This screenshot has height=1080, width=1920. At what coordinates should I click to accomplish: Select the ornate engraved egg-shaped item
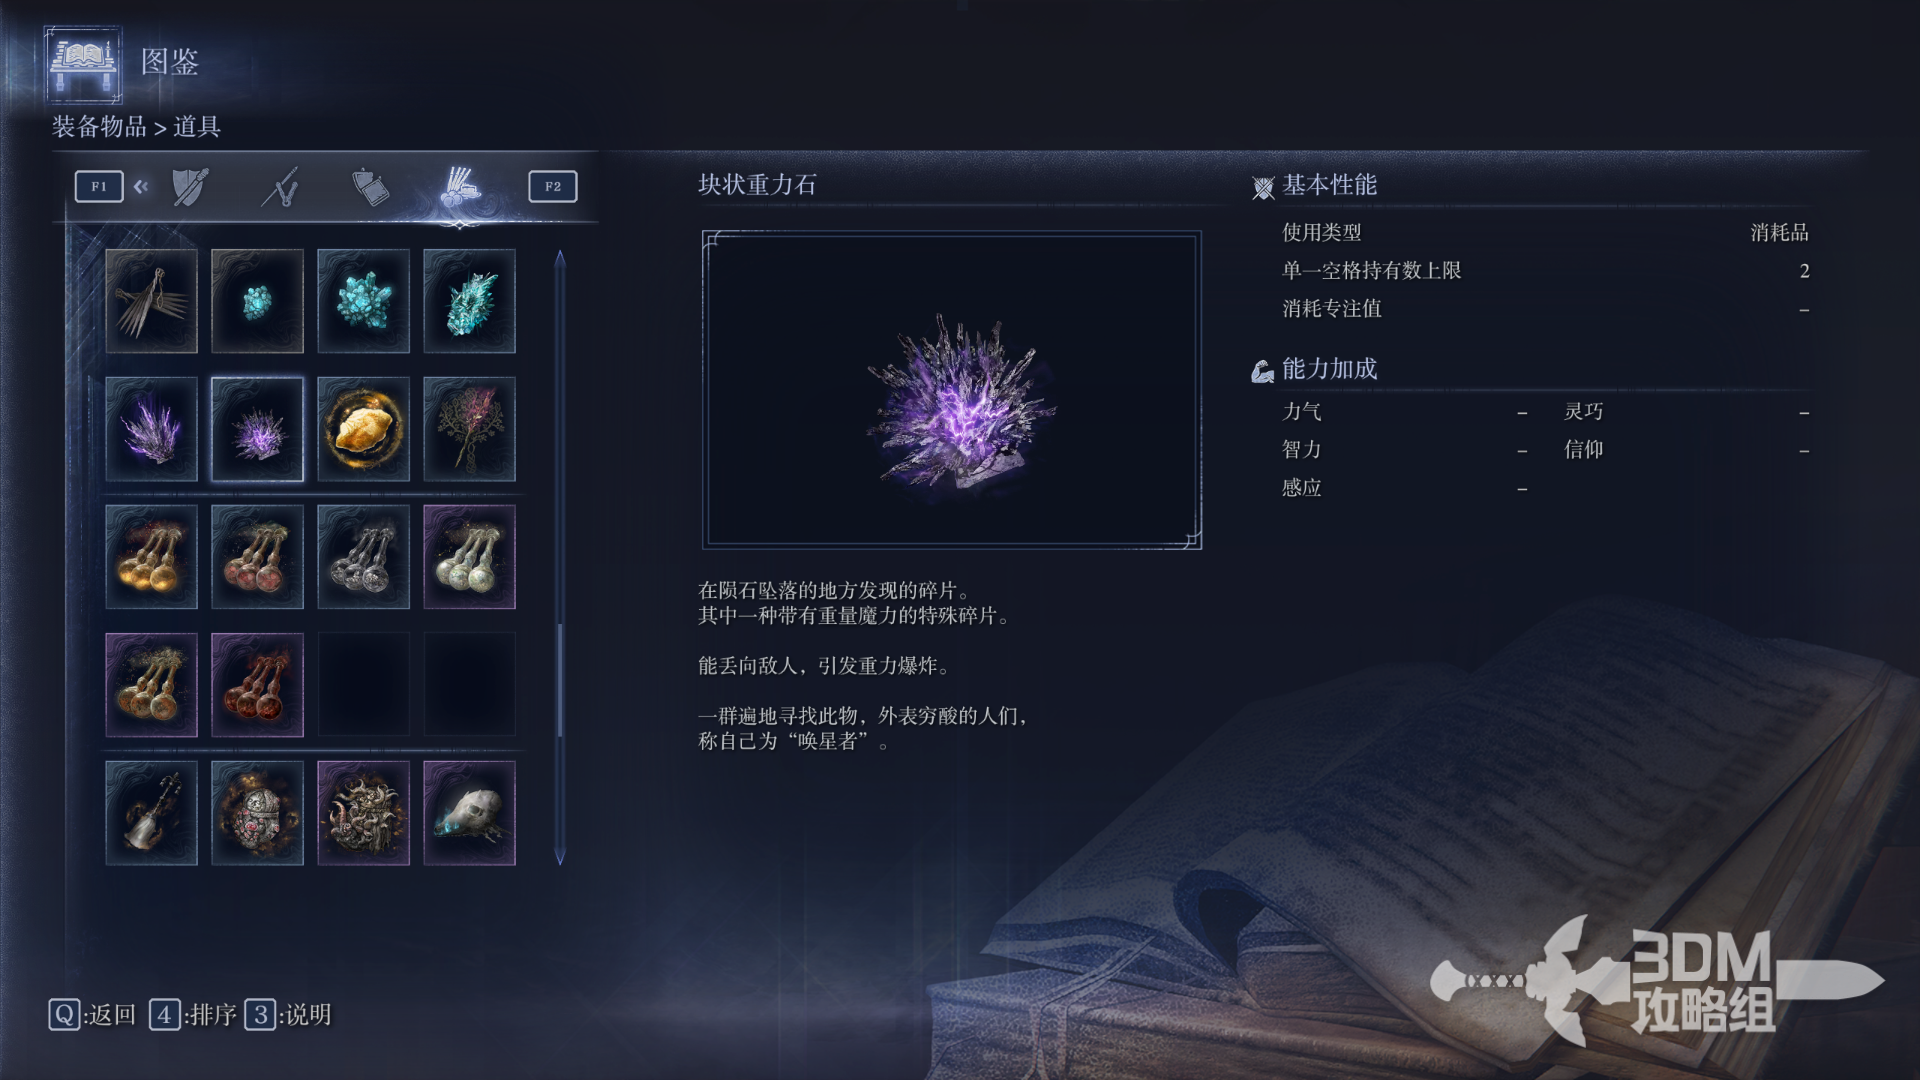pos(257,813)
